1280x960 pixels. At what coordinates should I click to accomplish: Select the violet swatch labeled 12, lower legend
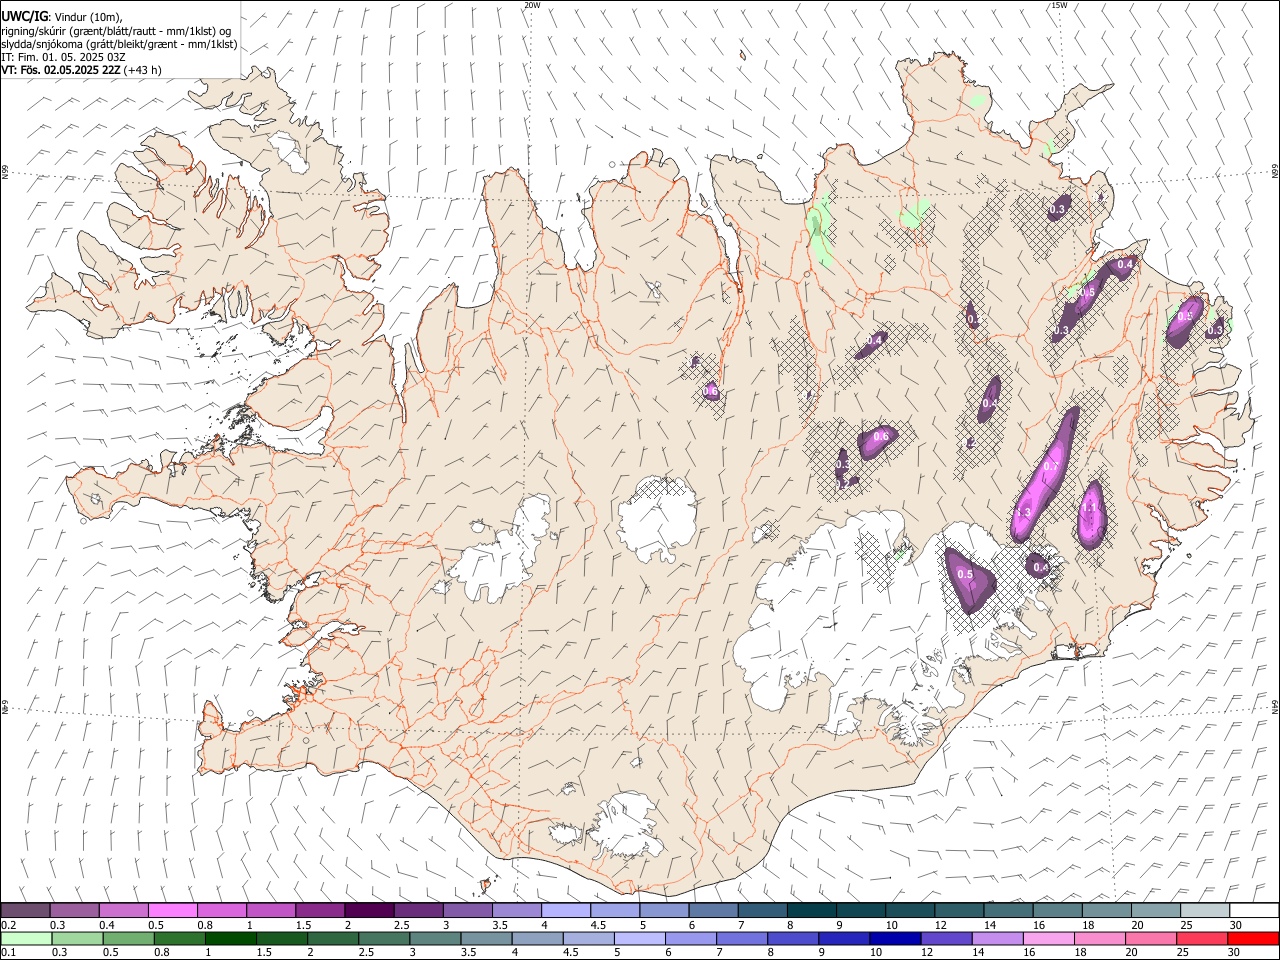click(945, 938)
